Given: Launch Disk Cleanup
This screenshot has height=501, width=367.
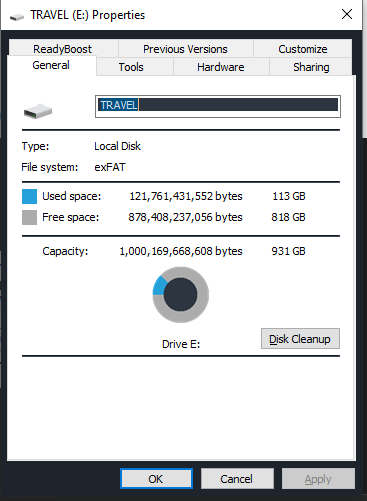Looking at the screenshot, I should 300,339.
